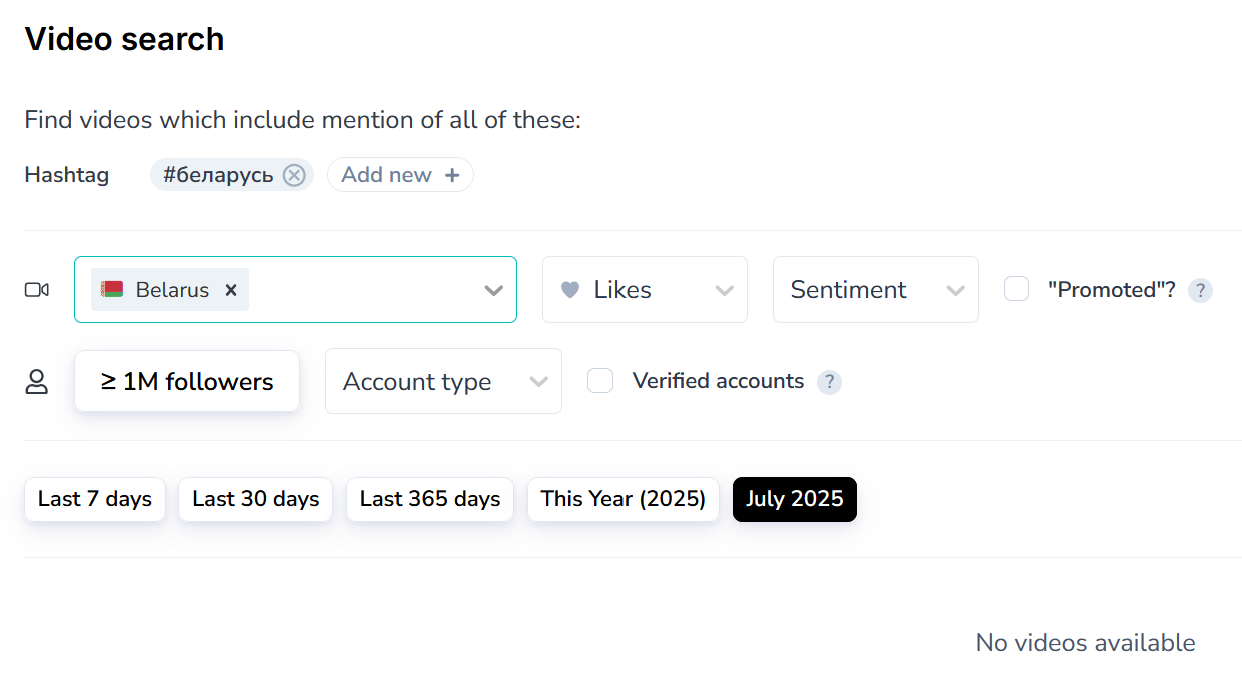Select This Year (2025) range
The image size is (1242, 682).
(x=623, y=499)
